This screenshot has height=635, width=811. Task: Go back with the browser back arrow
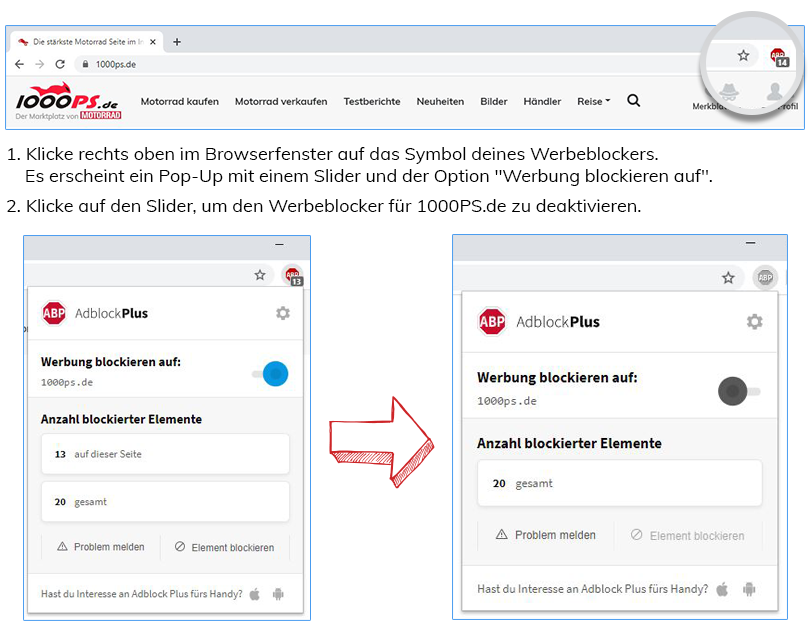pyautogui.click(x=19, y=64)
